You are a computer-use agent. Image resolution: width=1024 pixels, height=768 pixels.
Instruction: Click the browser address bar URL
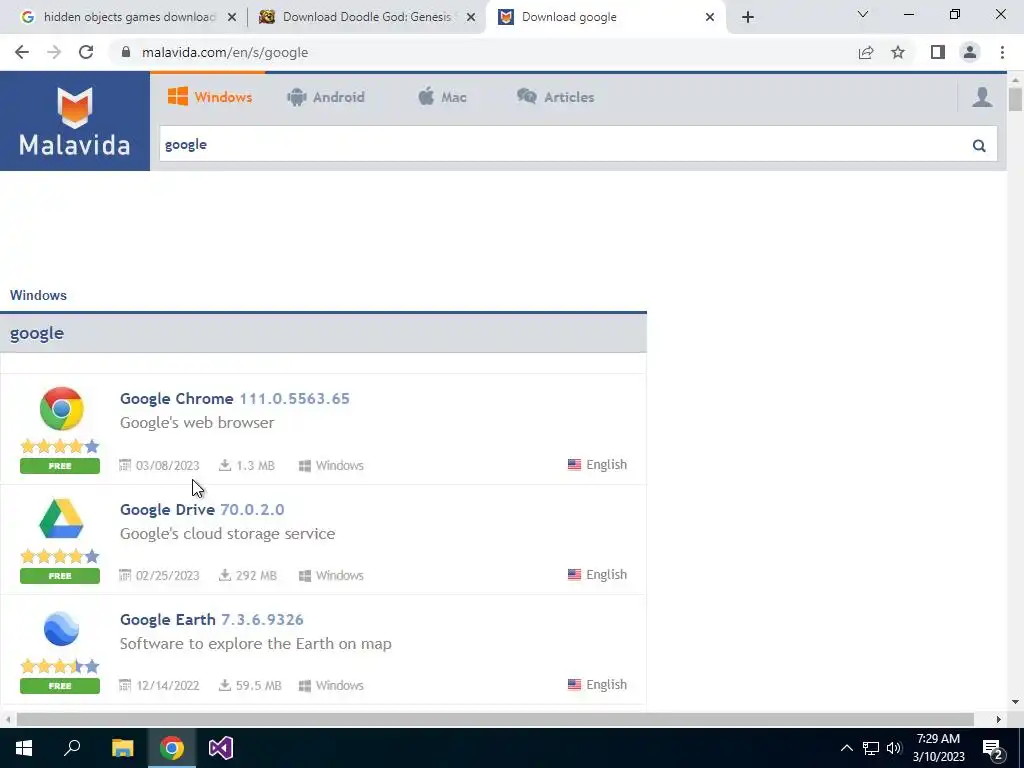(225, 52)
